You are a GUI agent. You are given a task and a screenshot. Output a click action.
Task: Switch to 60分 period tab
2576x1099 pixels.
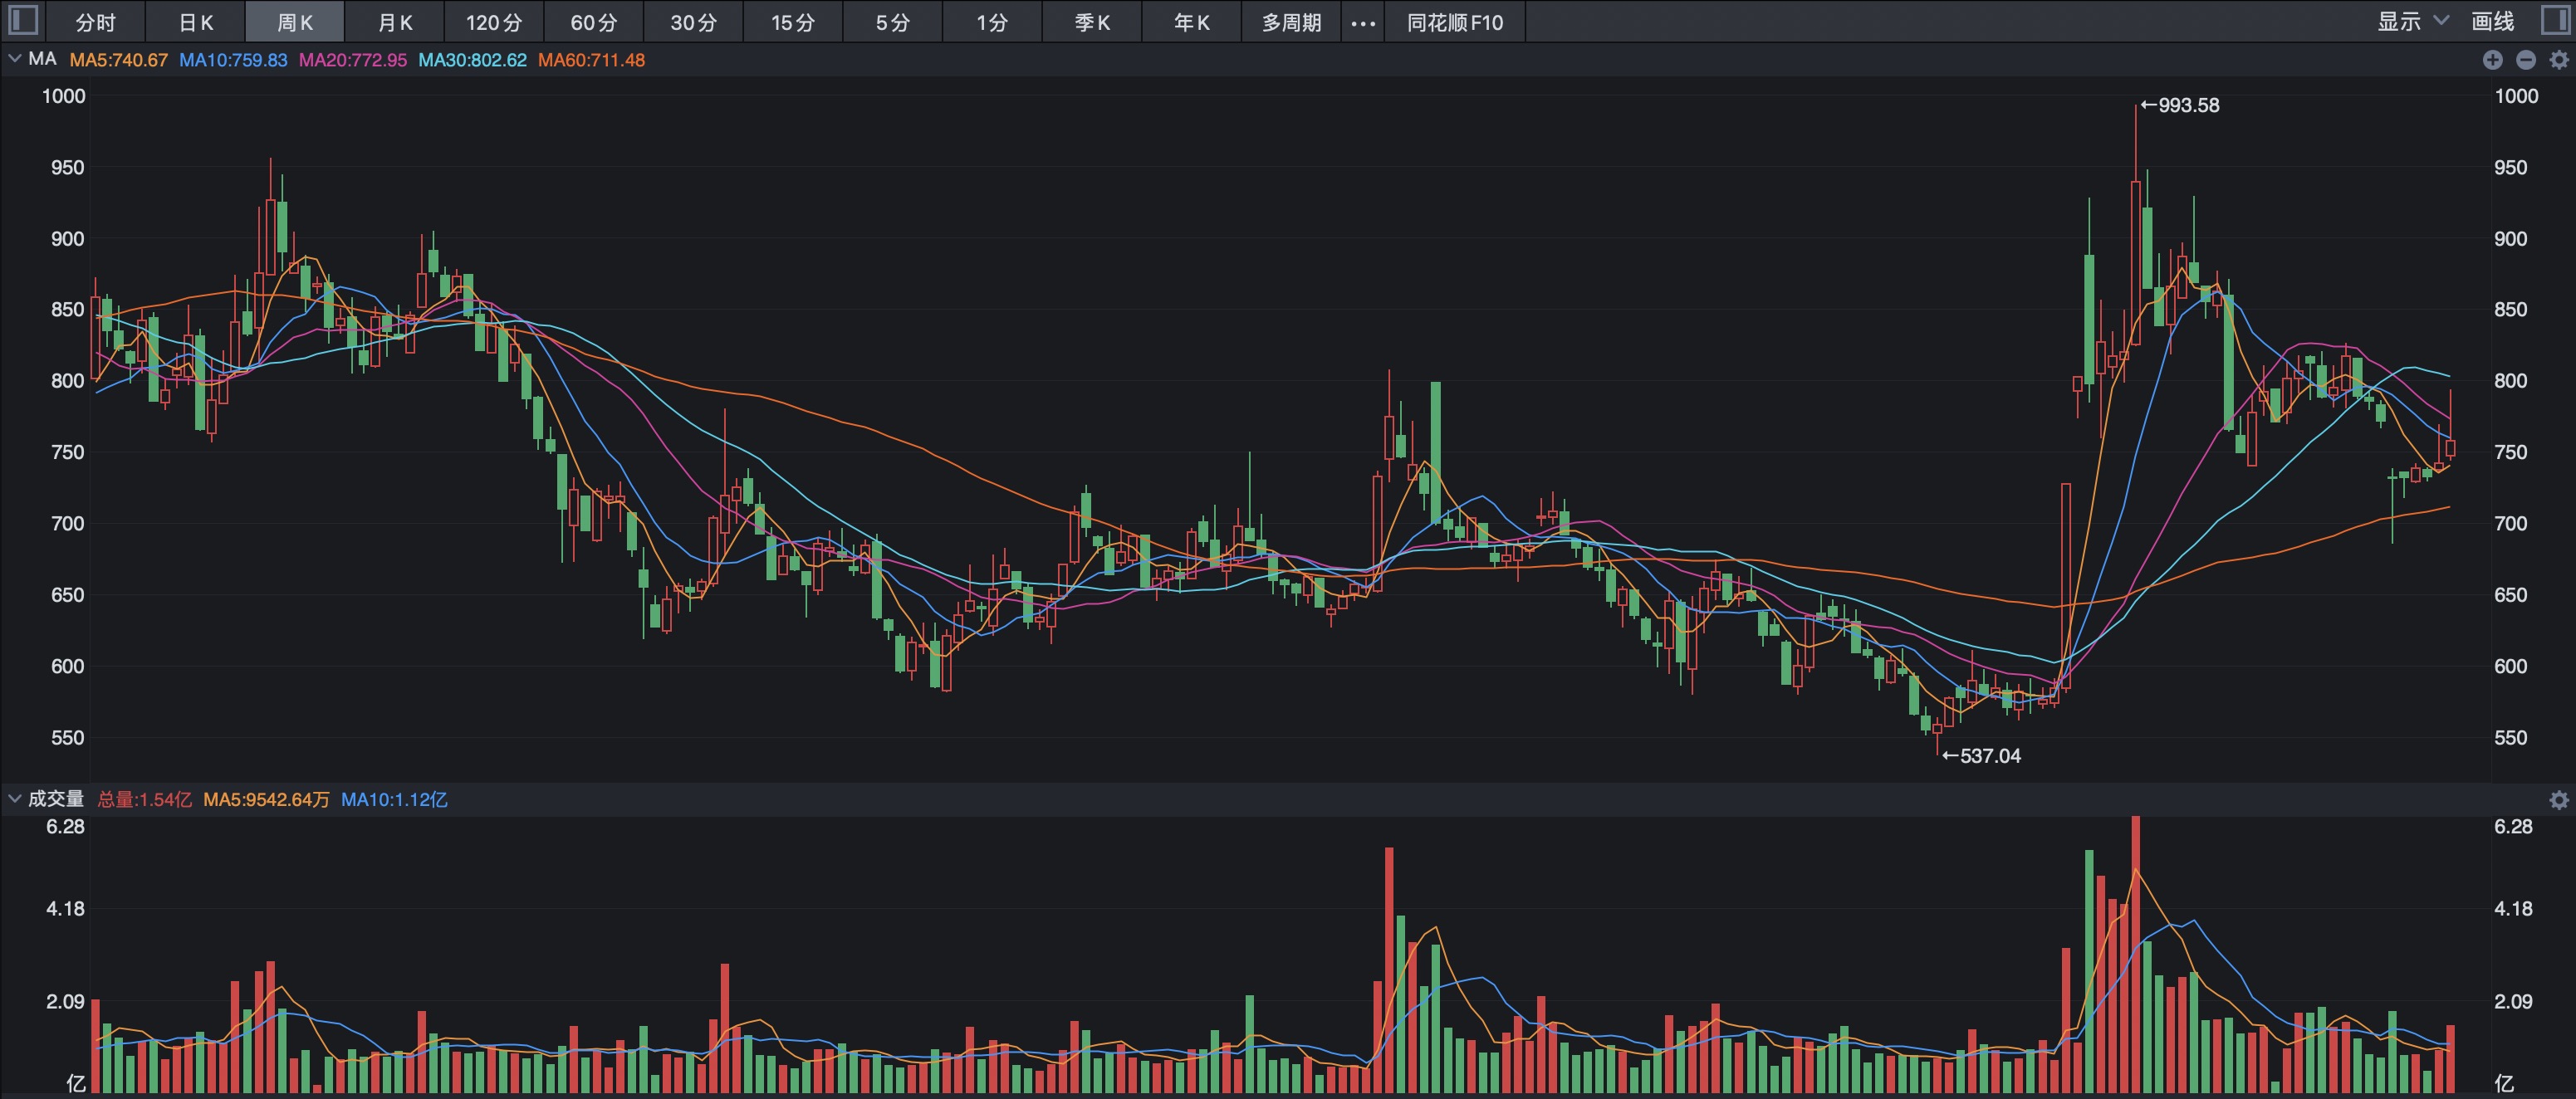(594, 22)
